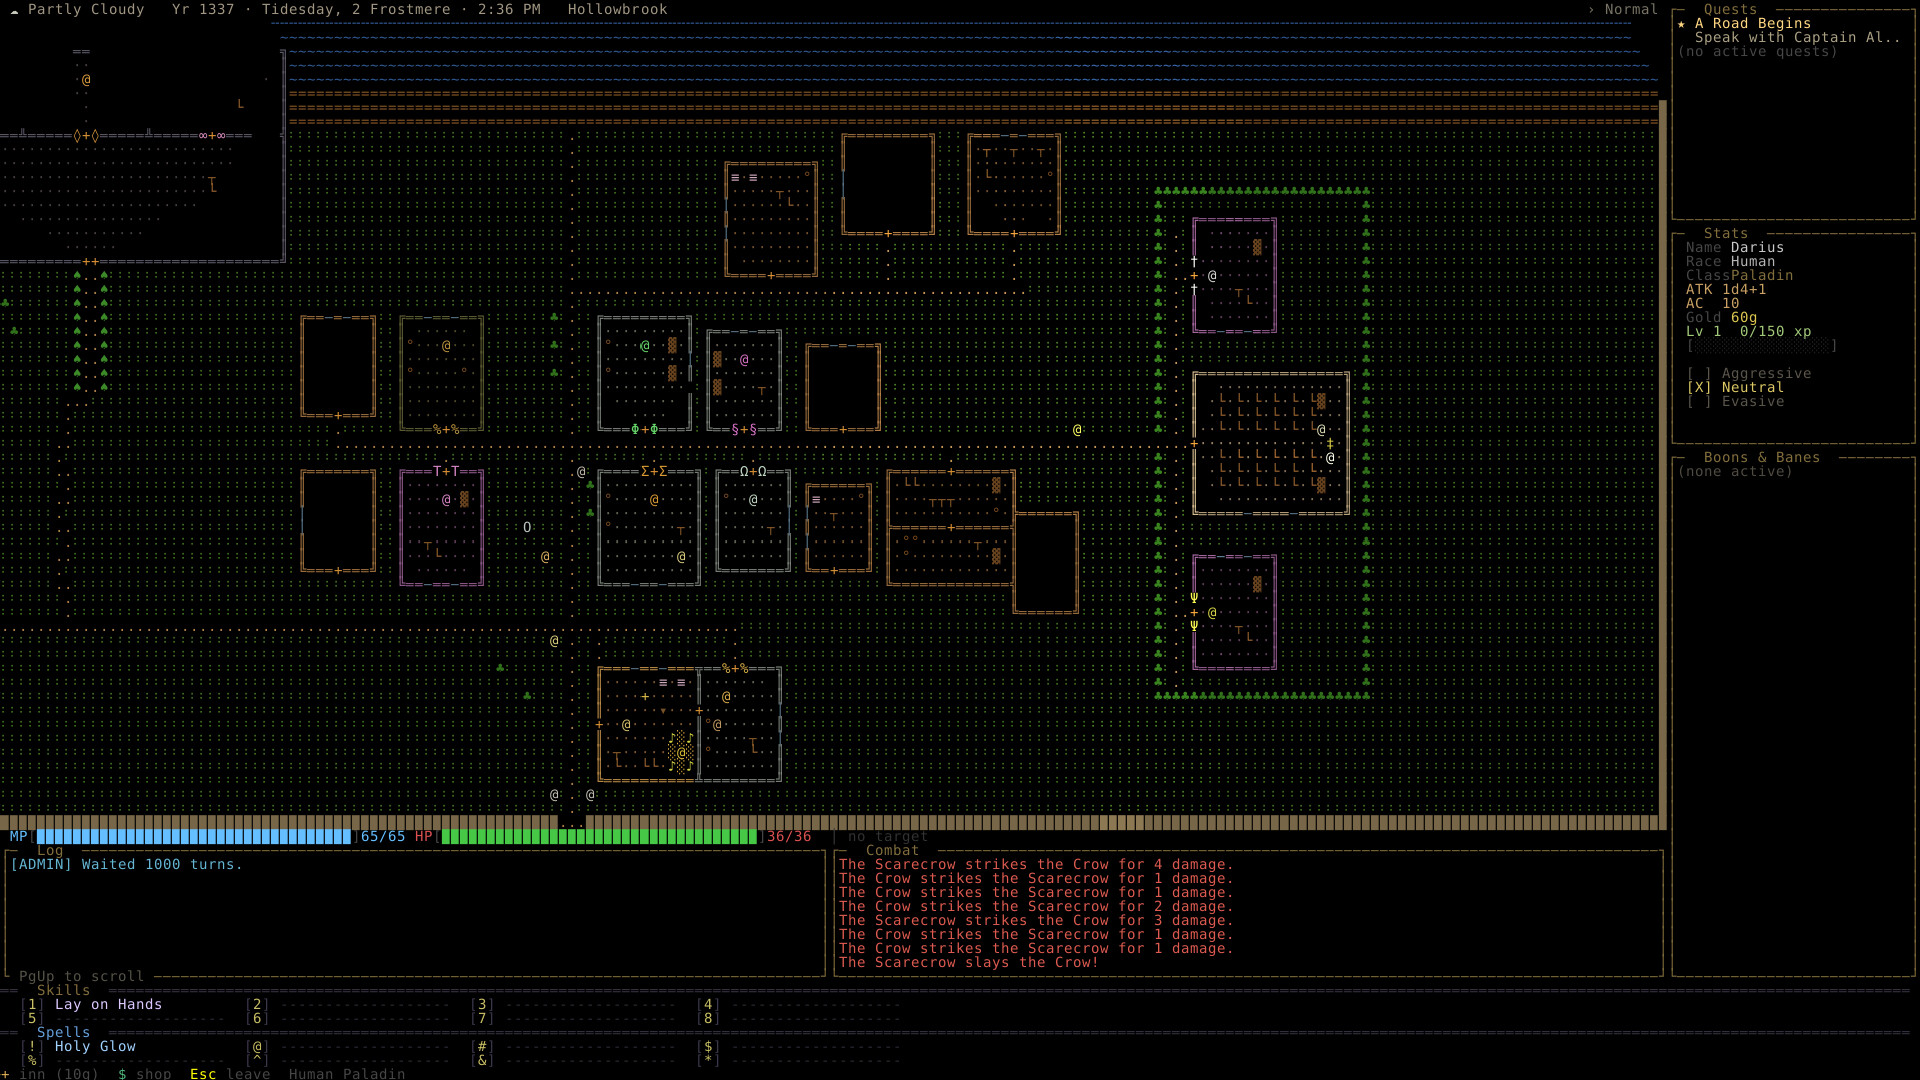Click the 'Human Paladin' label in the bottom bar
1920x1080 pixels.
(347, 1074)
